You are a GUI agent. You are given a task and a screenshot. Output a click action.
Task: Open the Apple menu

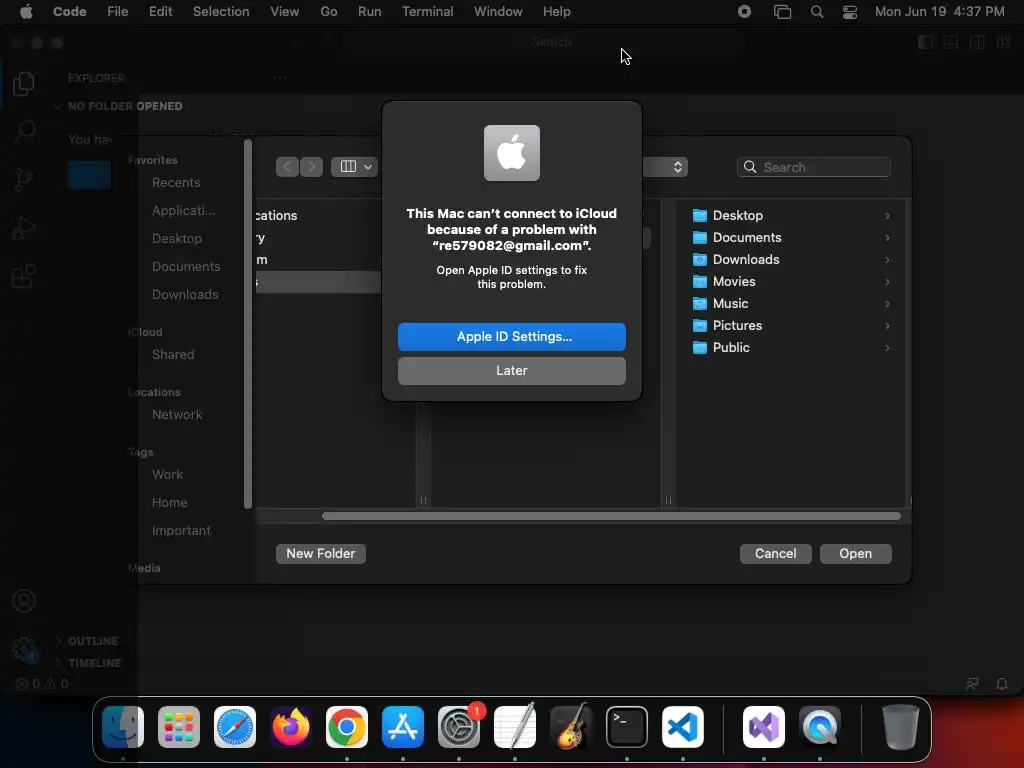coord(26,12)
